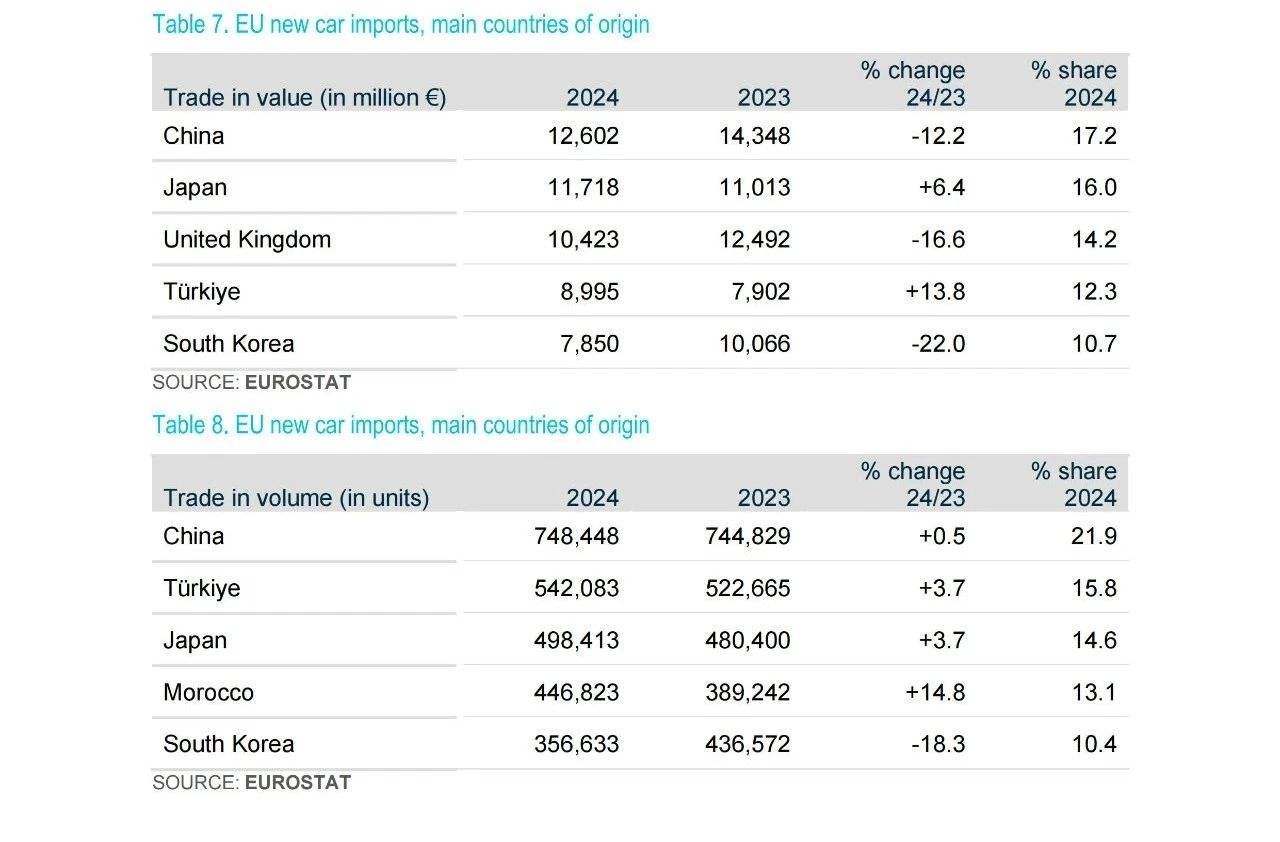This screenshot has height=842, width=1280.
Task: Click Japan's 498,413 units cell
Action: [576, 640]
